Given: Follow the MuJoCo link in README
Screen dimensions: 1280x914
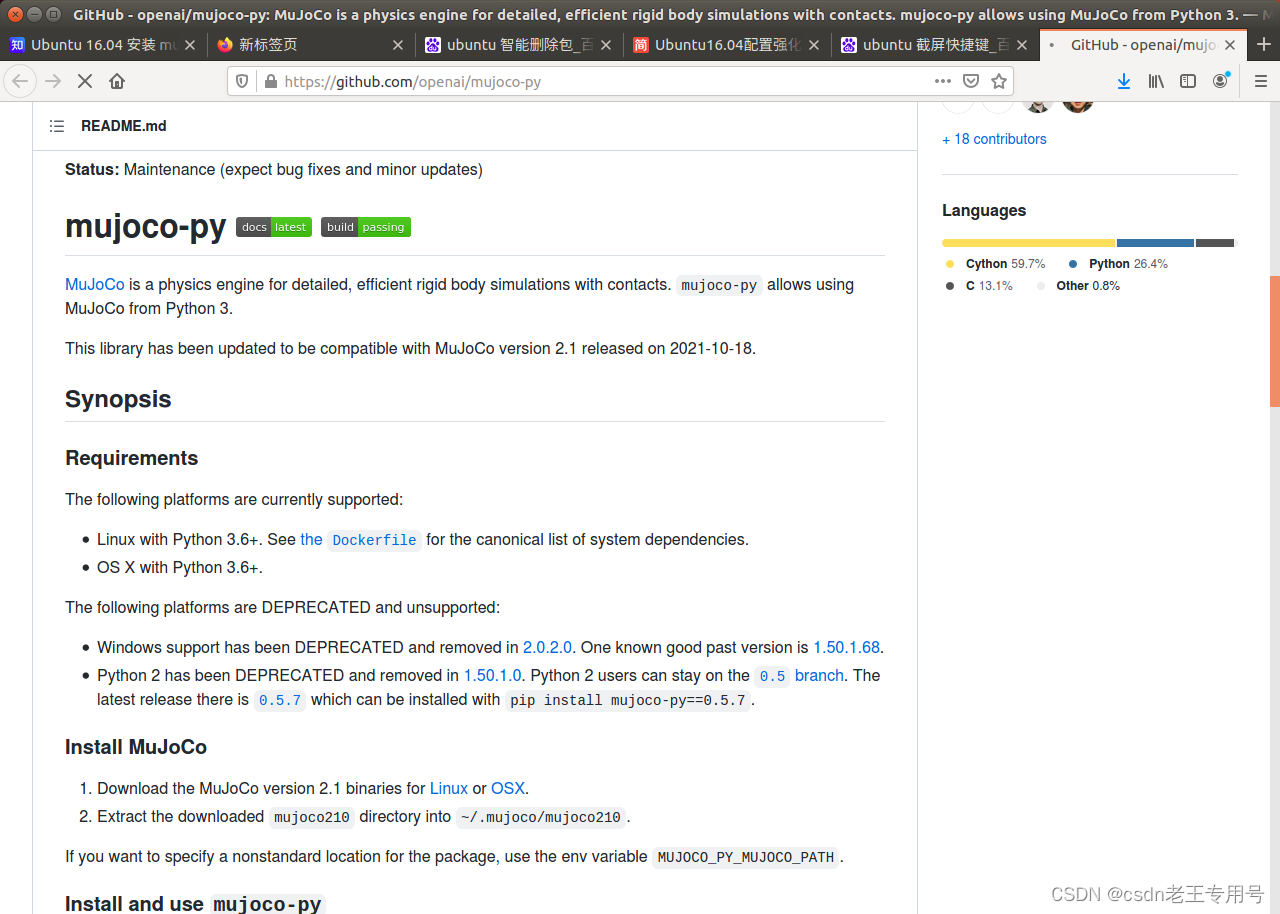Looking at the screenshot, I should (x=94, y=284).
